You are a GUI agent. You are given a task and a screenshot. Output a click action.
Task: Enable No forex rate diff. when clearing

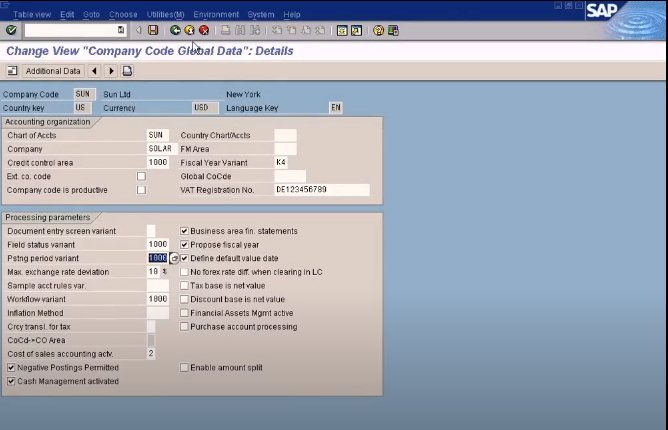(x=184, y=272)
